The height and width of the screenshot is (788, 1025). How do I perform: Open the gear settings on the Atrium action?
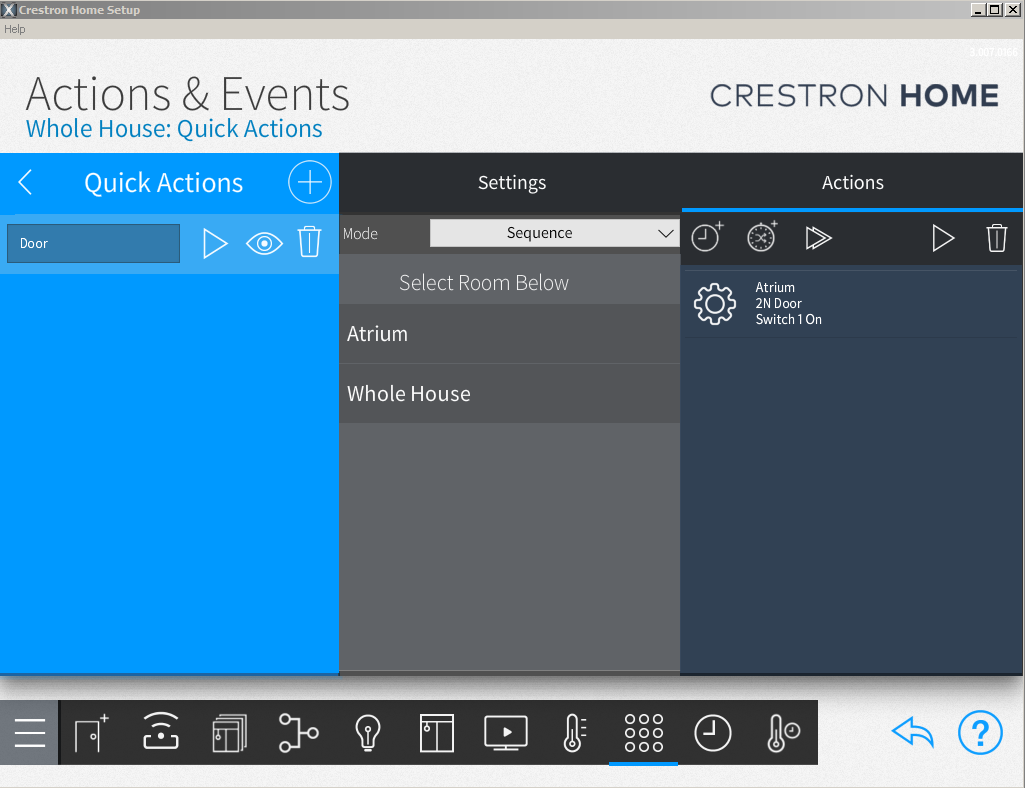point(715,303)
